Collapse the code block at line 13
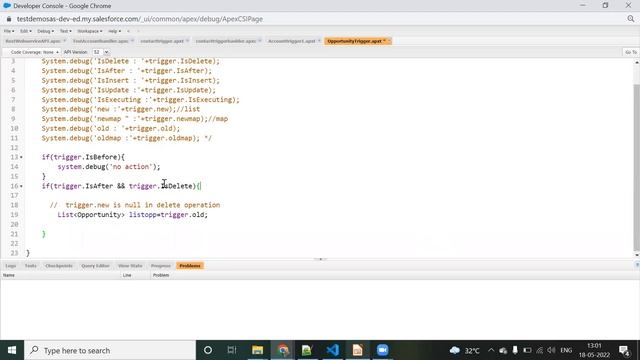Screen dimensions: 640x360 click(x=21, y=157)
